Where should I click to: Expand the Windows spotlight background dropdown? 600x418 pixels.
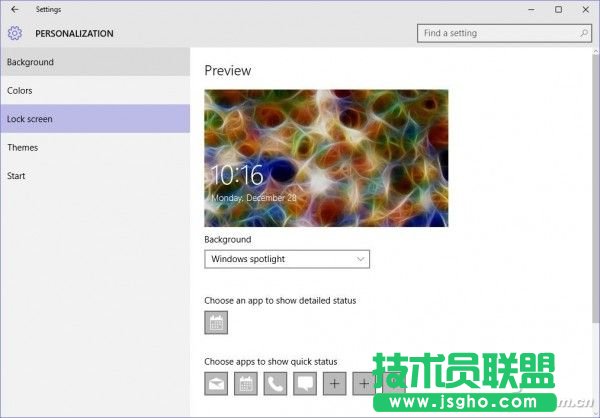(287, 259)
